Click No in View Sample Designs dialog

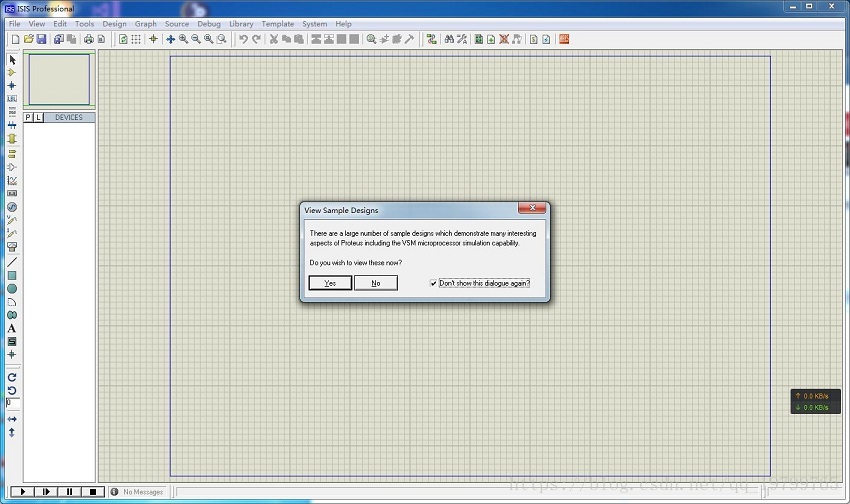(376, 283)
